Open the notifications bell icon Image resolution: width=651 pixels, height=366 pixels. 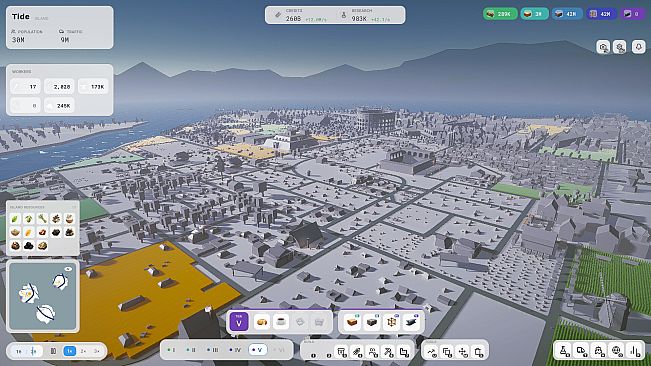point(639,47)
